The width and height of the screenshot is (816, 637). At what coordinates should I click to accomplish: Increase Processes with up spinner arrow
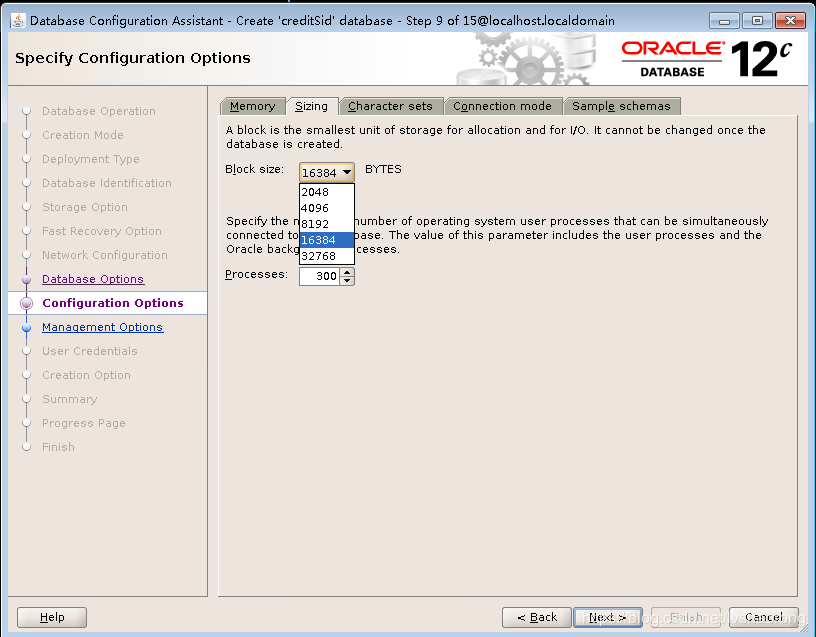click(x=347, y=272)
